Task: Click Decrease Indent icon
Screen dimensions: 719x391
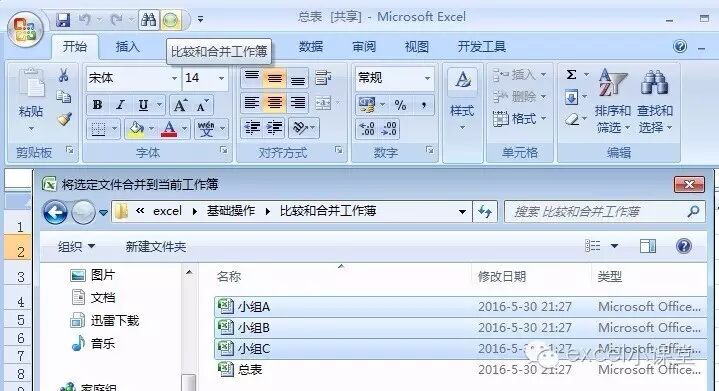Action: coord(252,128)
